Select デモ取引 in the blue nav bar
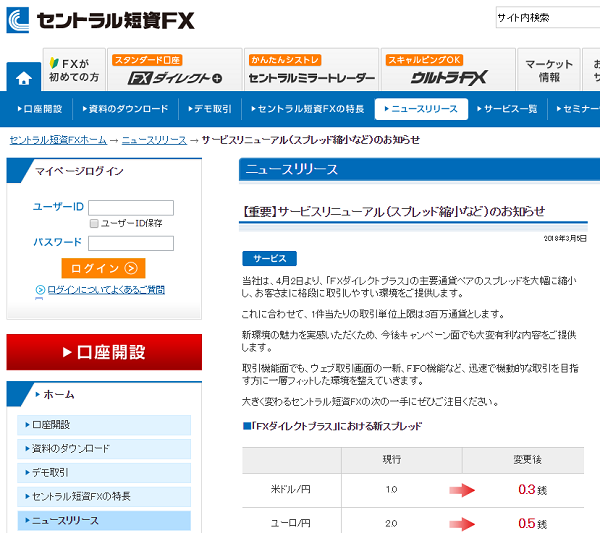Viewport: 600px width, 533px height. pos(210,109)
